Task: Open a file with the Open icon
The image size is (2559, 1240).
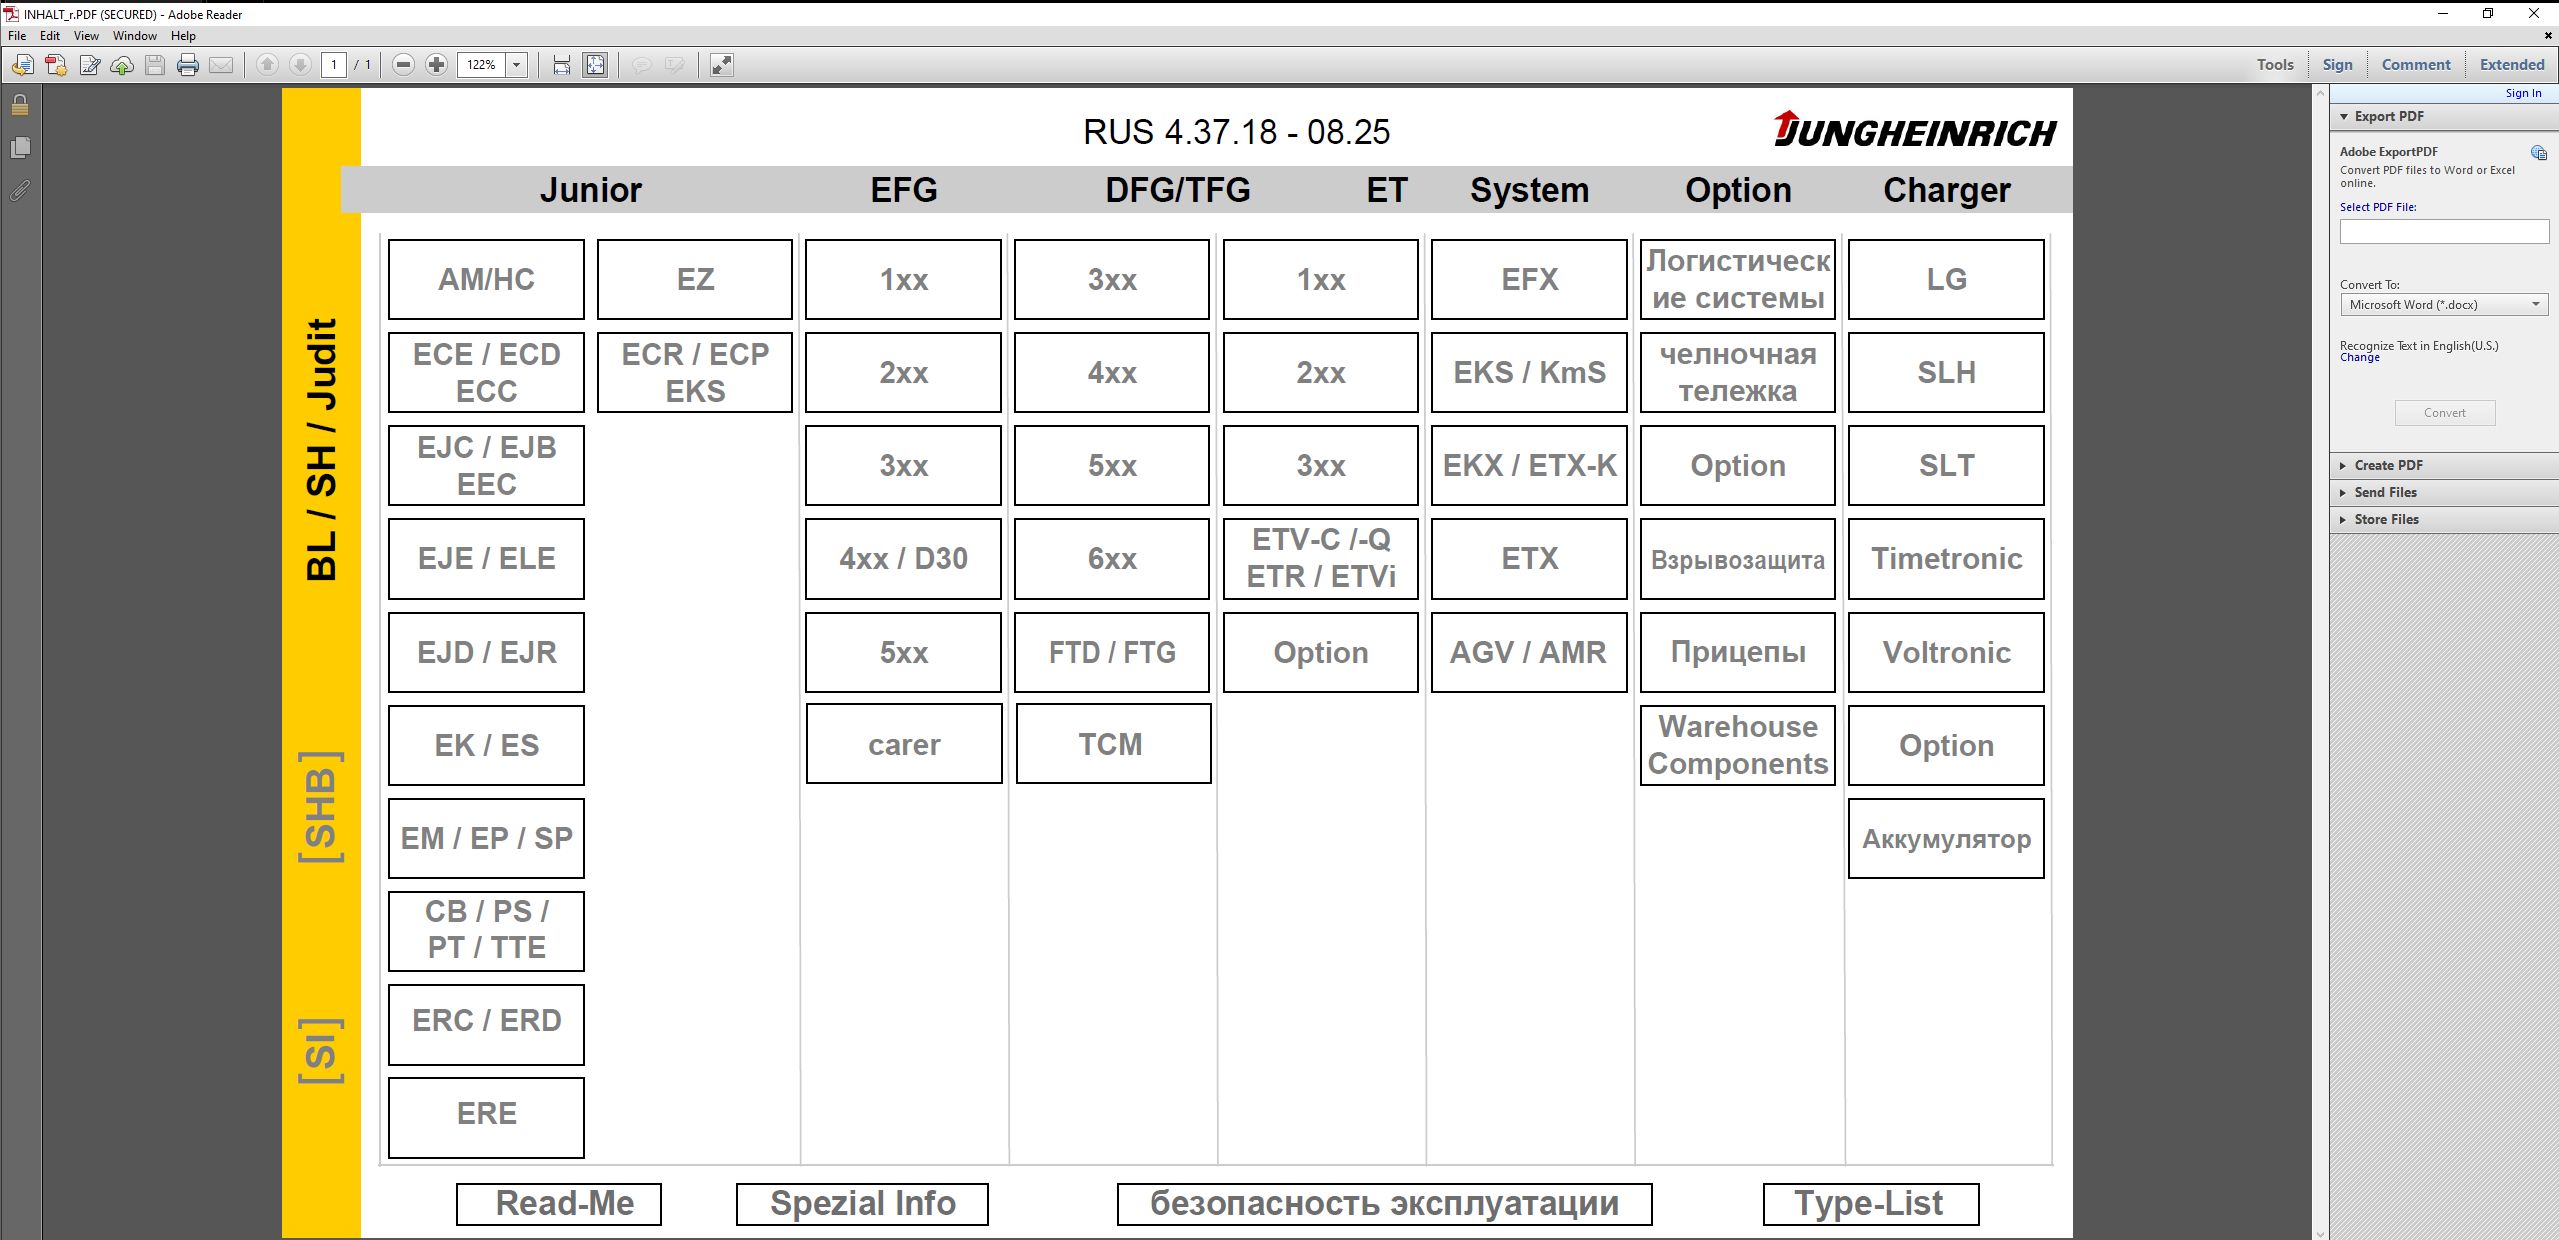Action: click(22, 65)
